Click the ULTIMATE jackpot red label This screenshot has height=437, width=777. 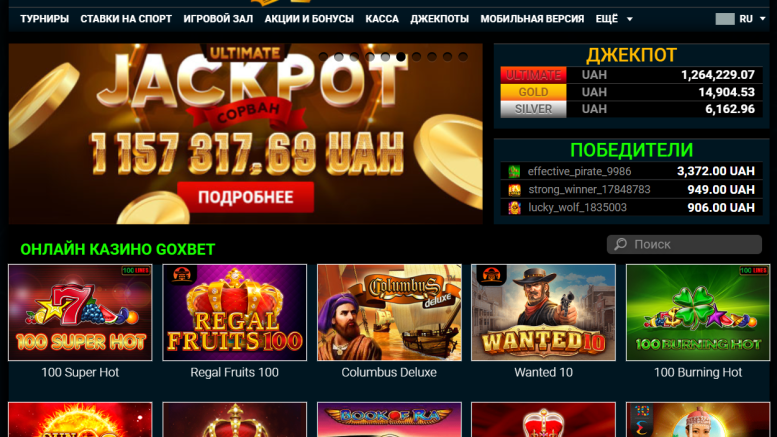point(533,75)
